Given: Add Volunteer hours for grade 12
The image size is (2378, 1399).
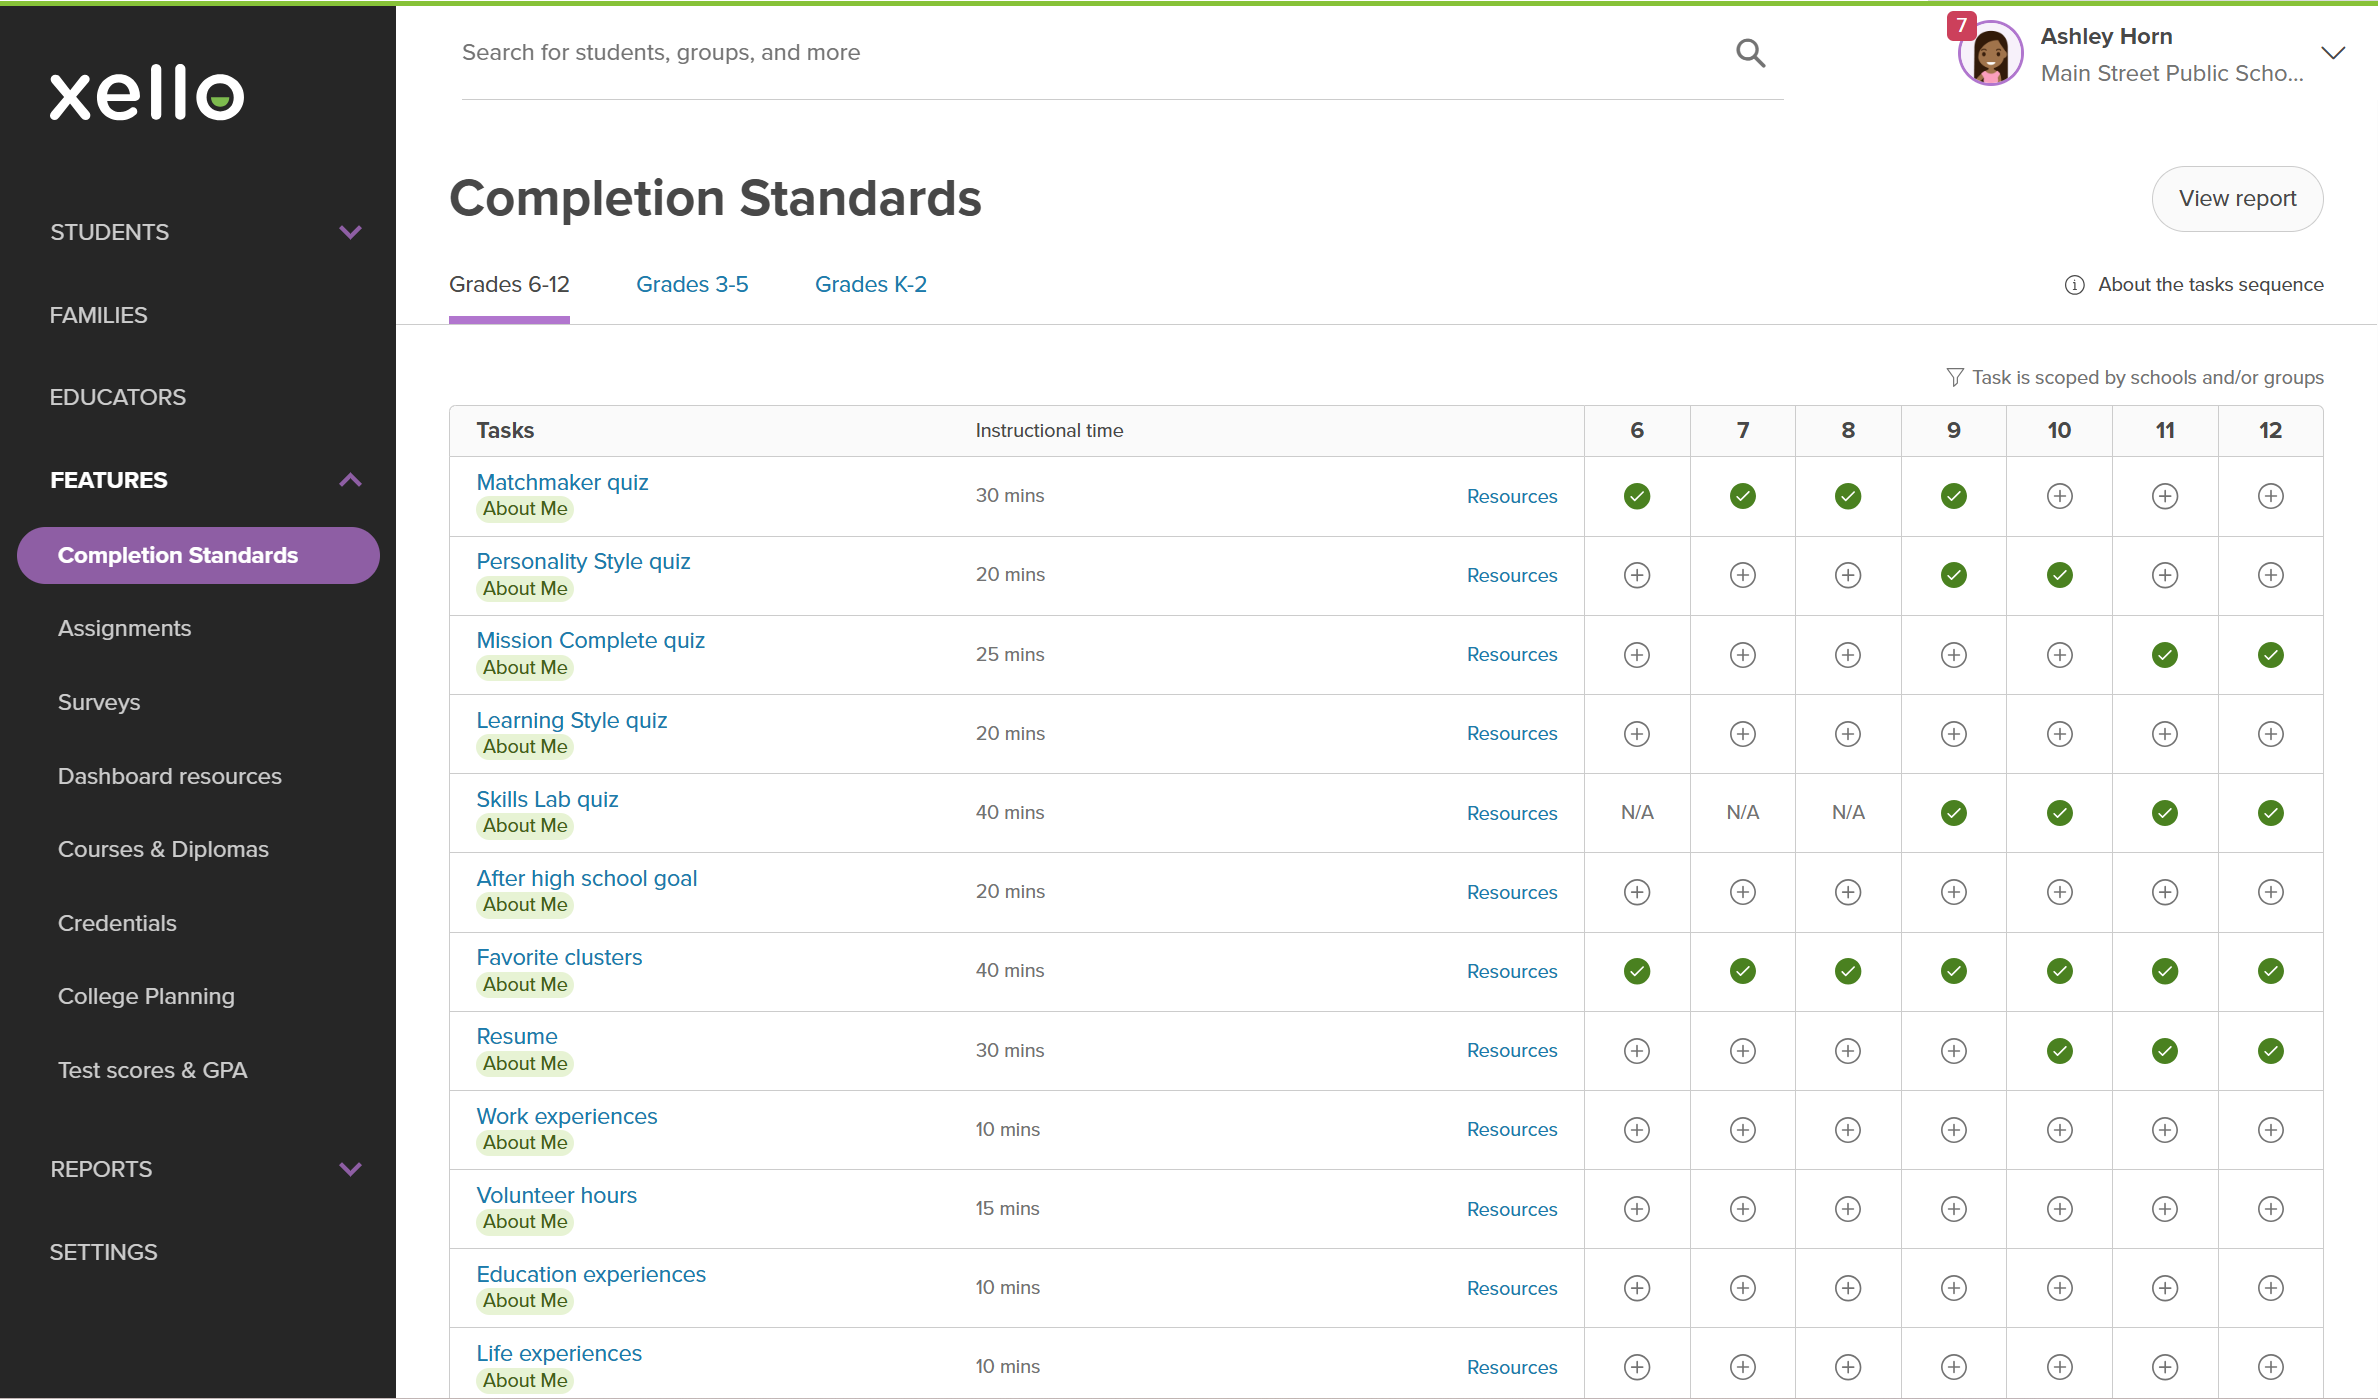Looking at the screenshot, I should pos(2270,1209).
